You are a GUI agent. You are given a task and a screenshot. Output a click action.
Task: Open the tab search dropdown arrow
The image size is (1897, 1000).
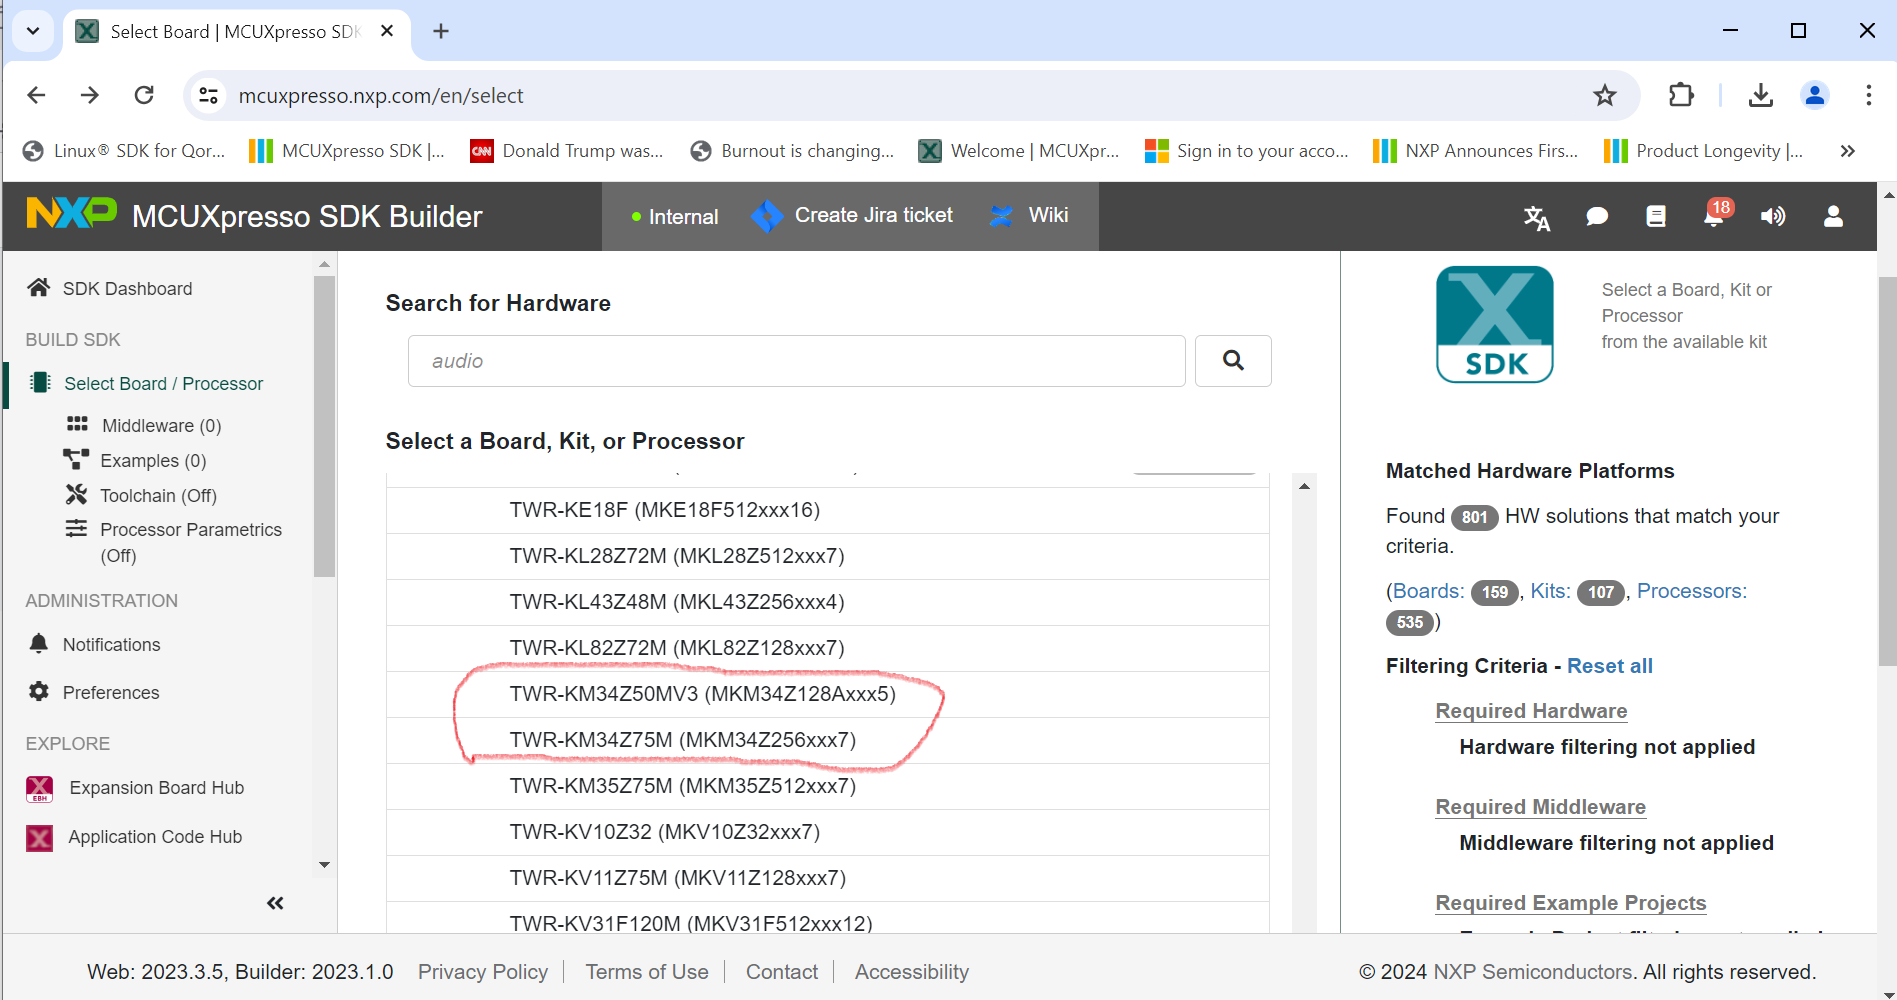tap(33, 31)
